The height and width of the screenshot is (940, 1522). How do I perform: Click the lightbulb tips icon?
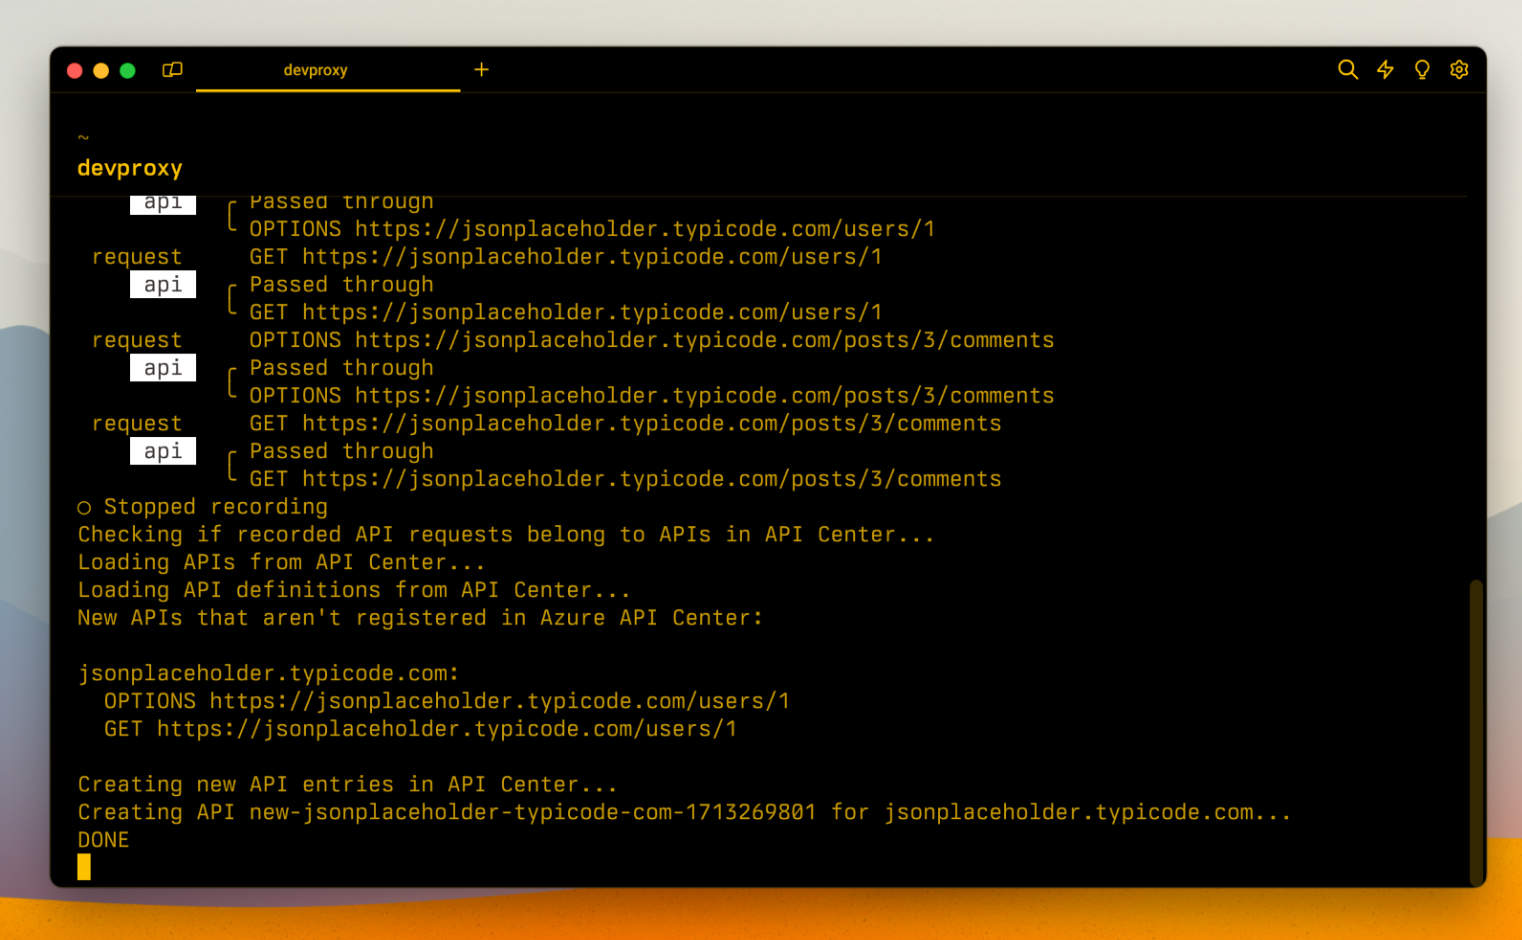(1421, 70)
